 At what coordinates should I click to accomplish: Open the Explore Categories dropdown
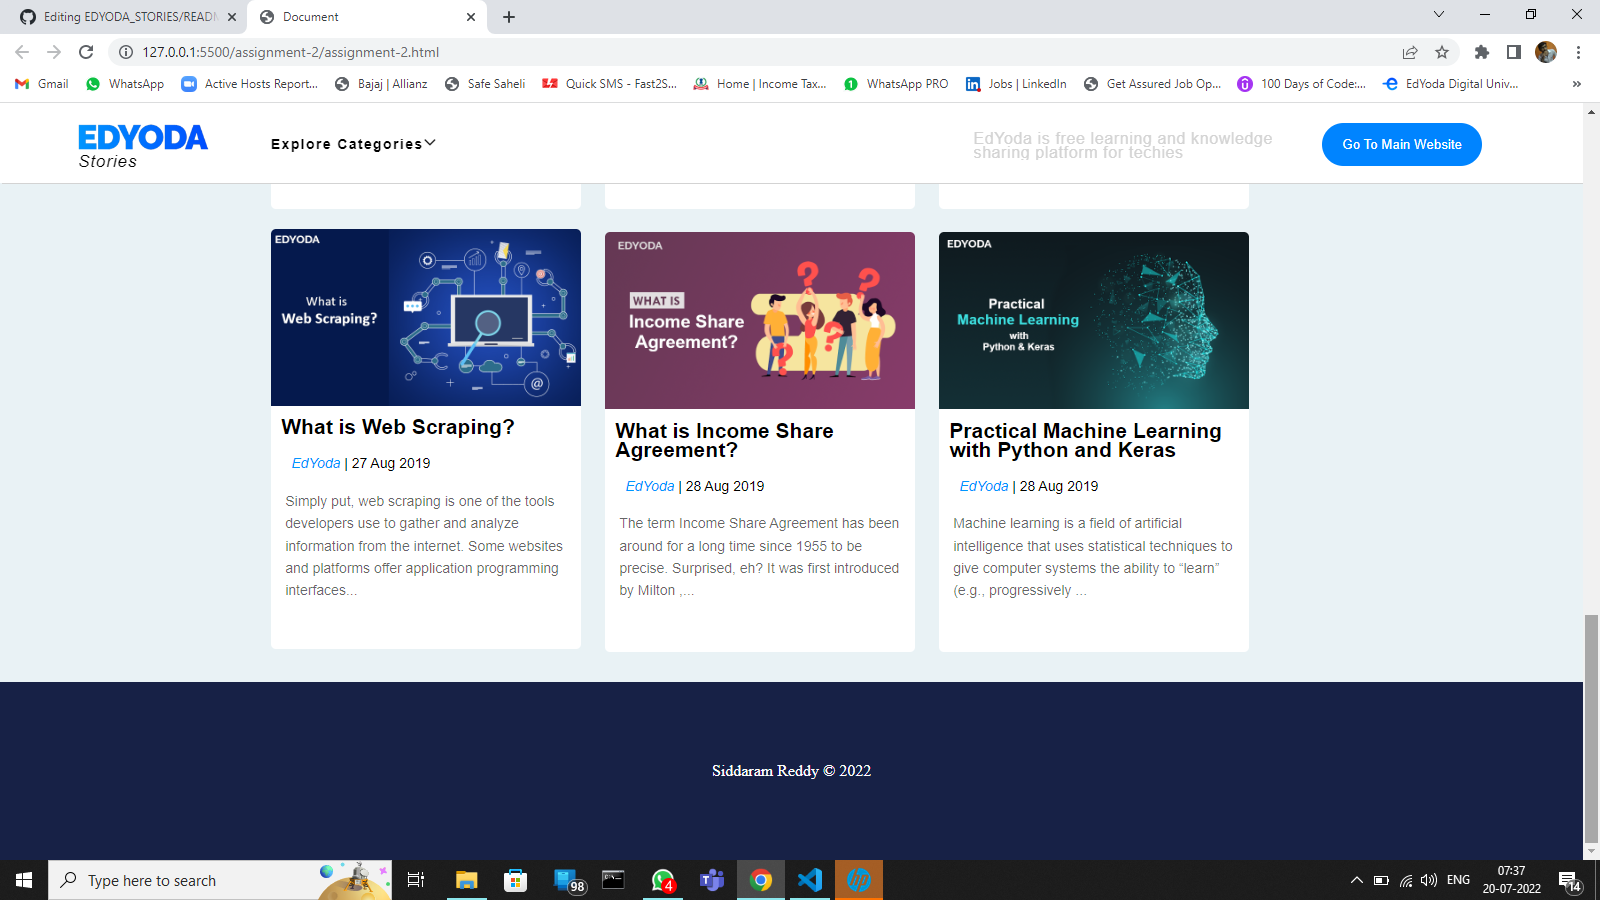[x=351, y=144]
